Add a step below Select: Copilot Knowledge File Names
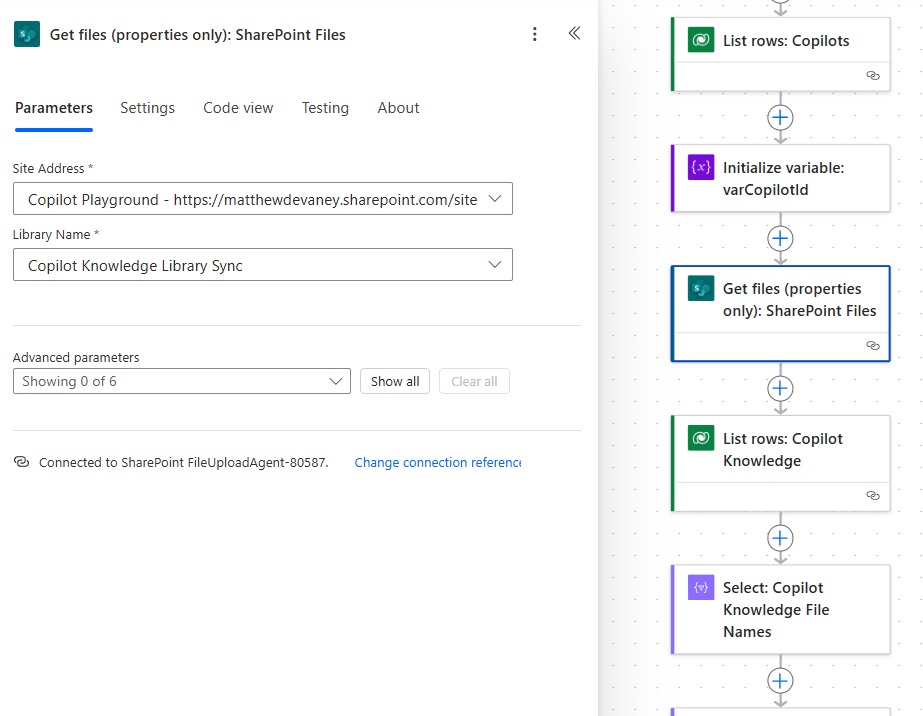Screen dimensions: 923x716 (x=780, y=681)
